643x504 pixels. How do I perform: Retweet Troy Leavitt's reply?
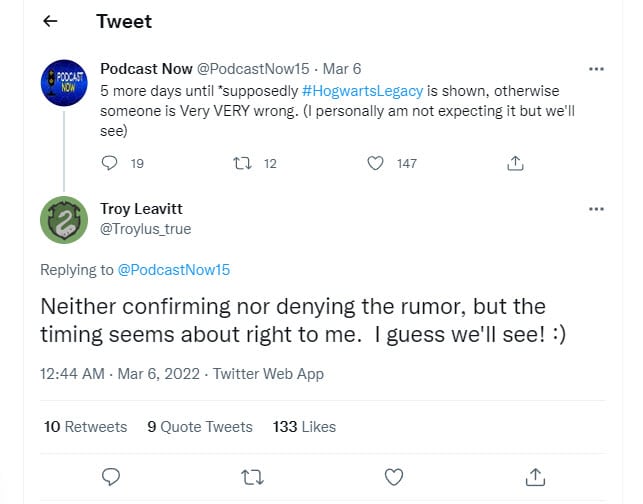(x=252, y=477)
